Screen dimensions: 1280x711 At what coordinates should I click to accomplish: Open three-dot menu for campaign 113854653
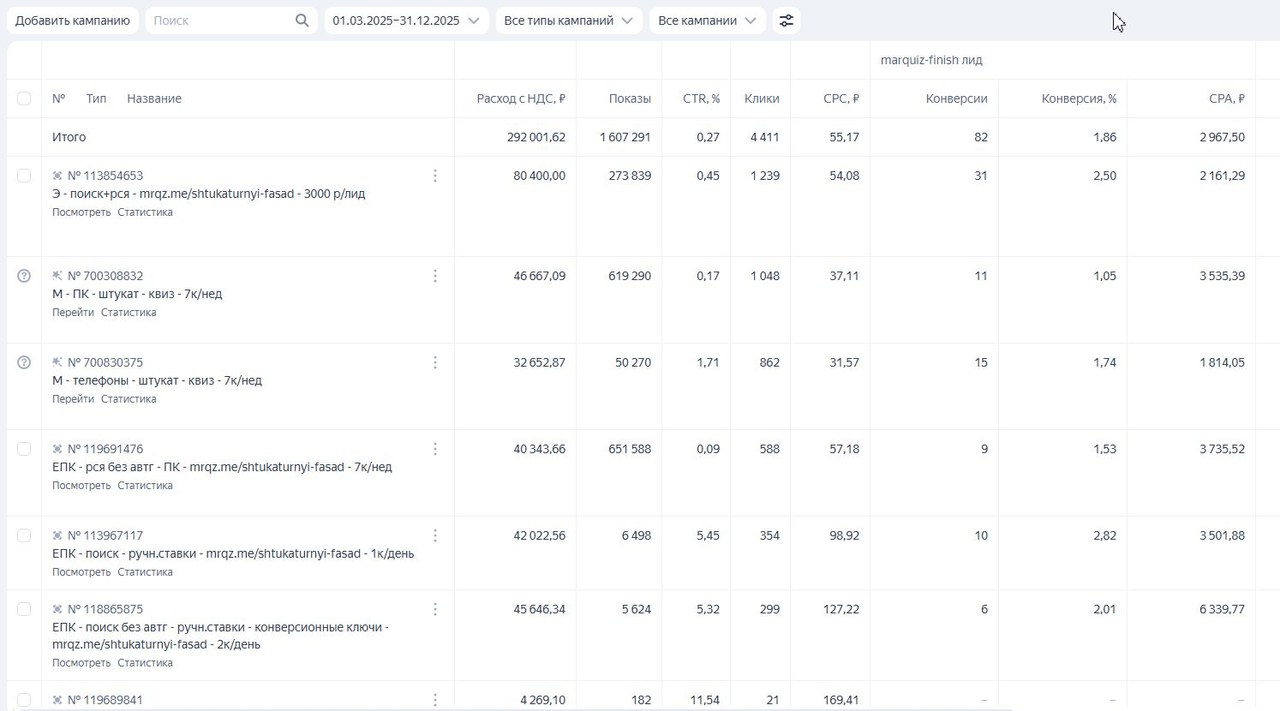click(435, 176)
